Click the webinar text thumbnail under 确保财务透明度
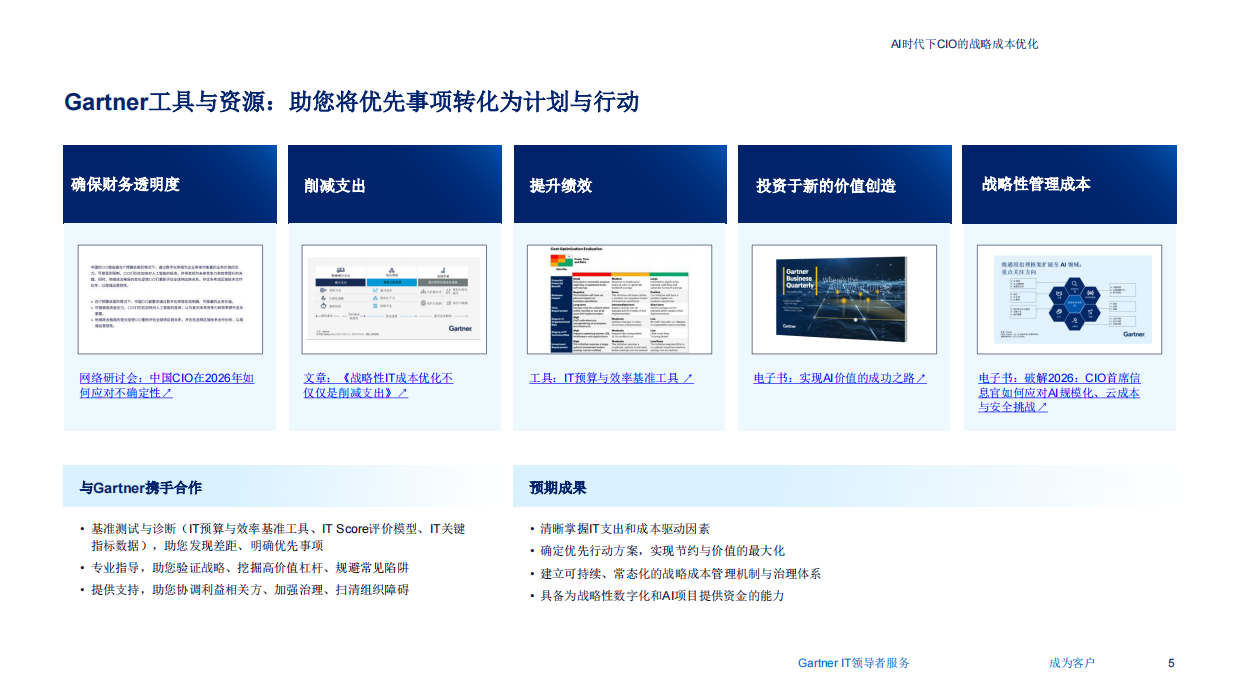The height and width of the screenshot is (697, 1240). (x=170, y=299)
